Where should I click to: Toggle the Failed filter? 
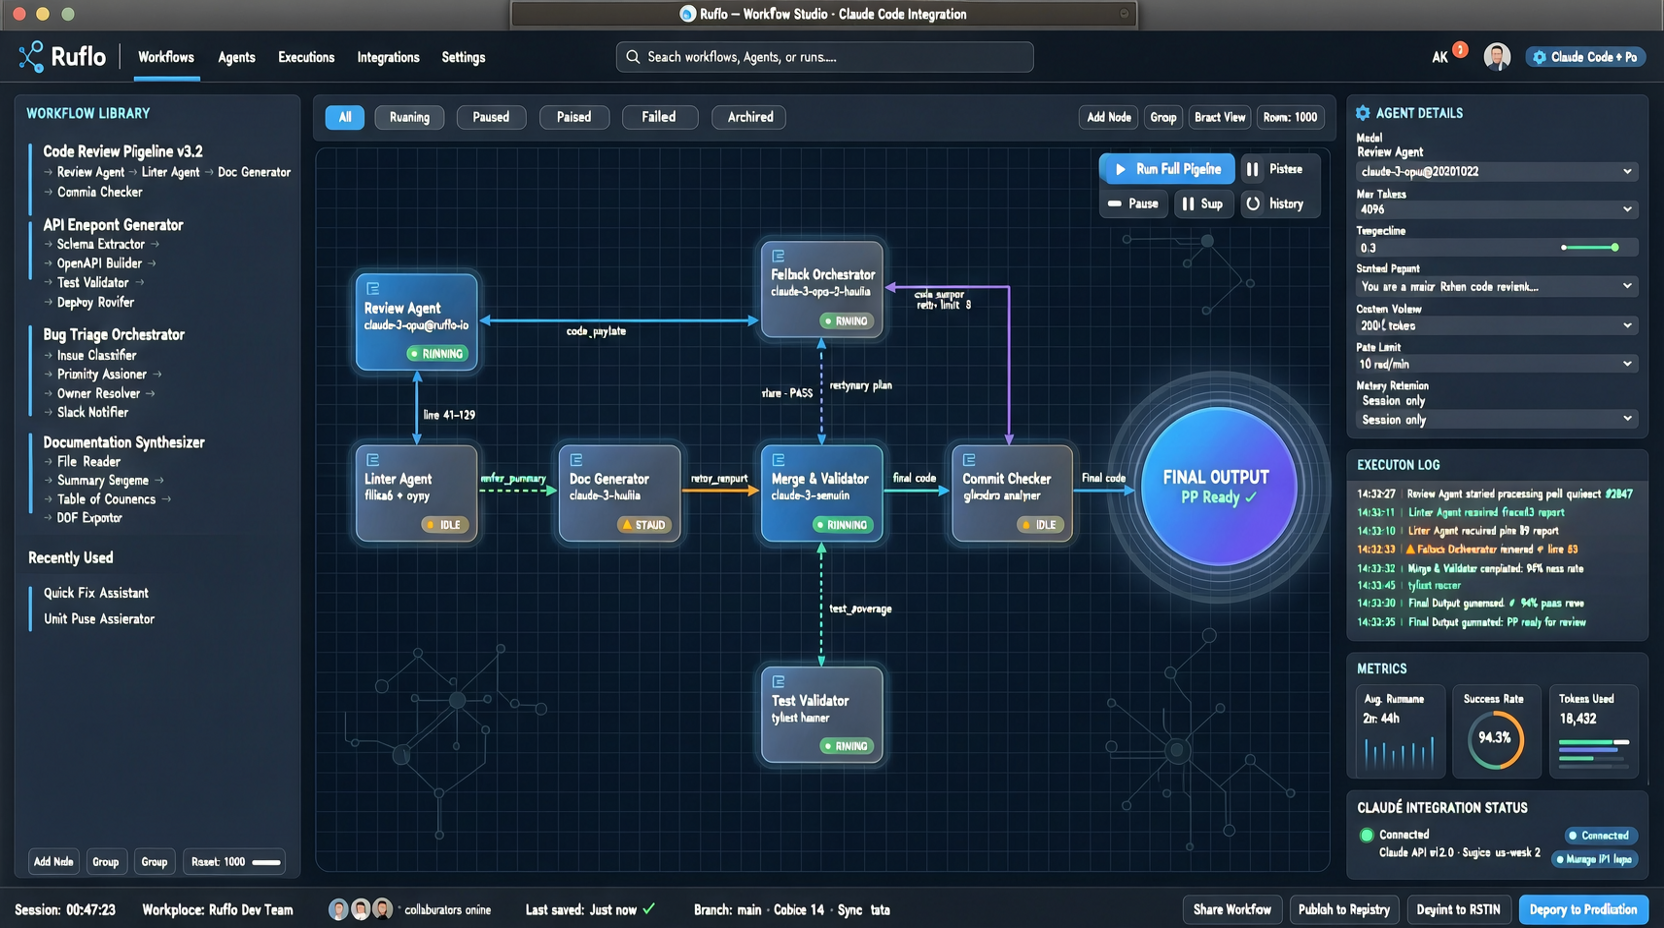(x=659, y=117)
